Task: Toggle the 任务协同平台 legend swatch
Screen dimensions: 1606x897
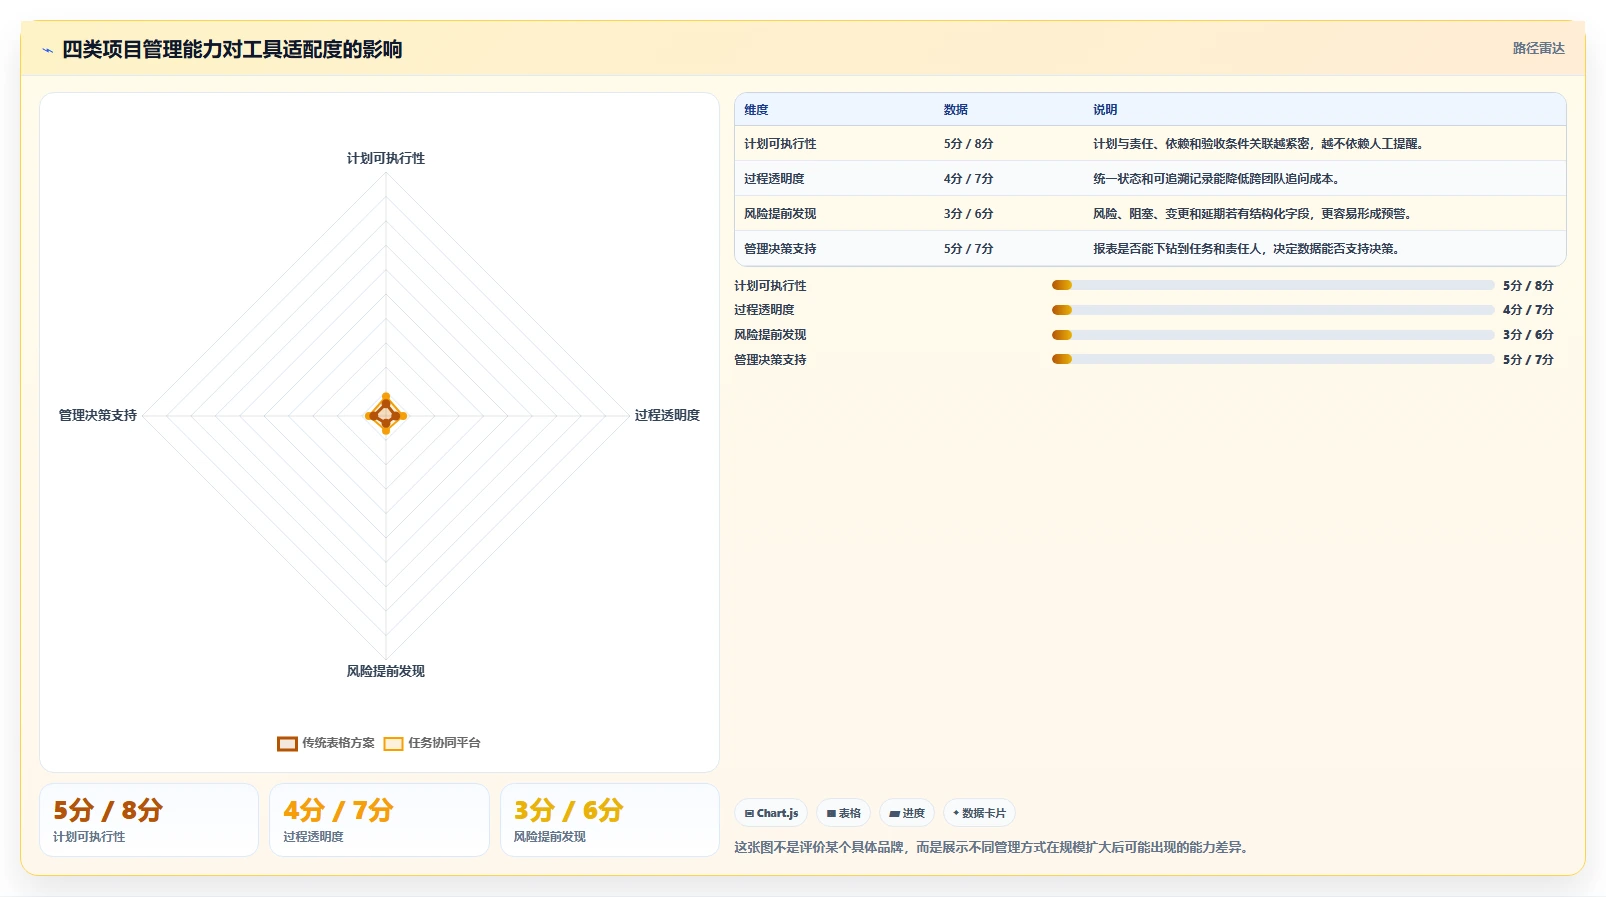Action: coord(393,743)
